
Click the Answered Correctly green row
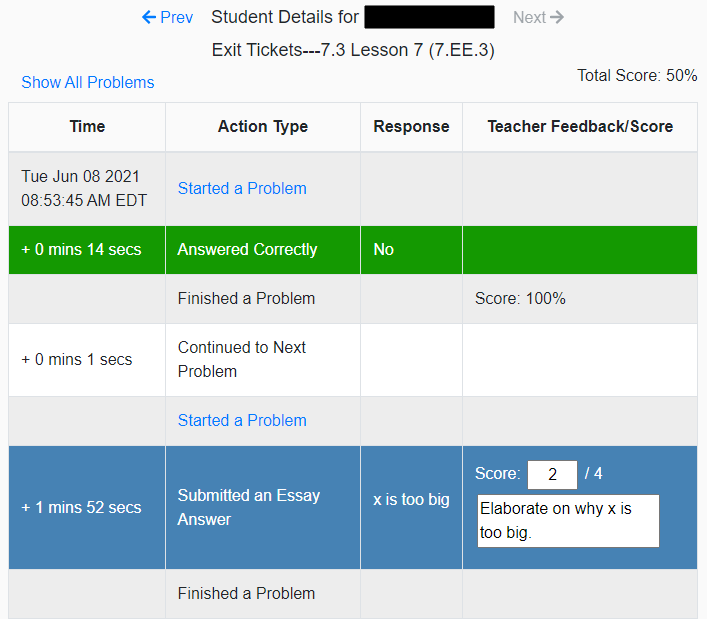point(247,249)
